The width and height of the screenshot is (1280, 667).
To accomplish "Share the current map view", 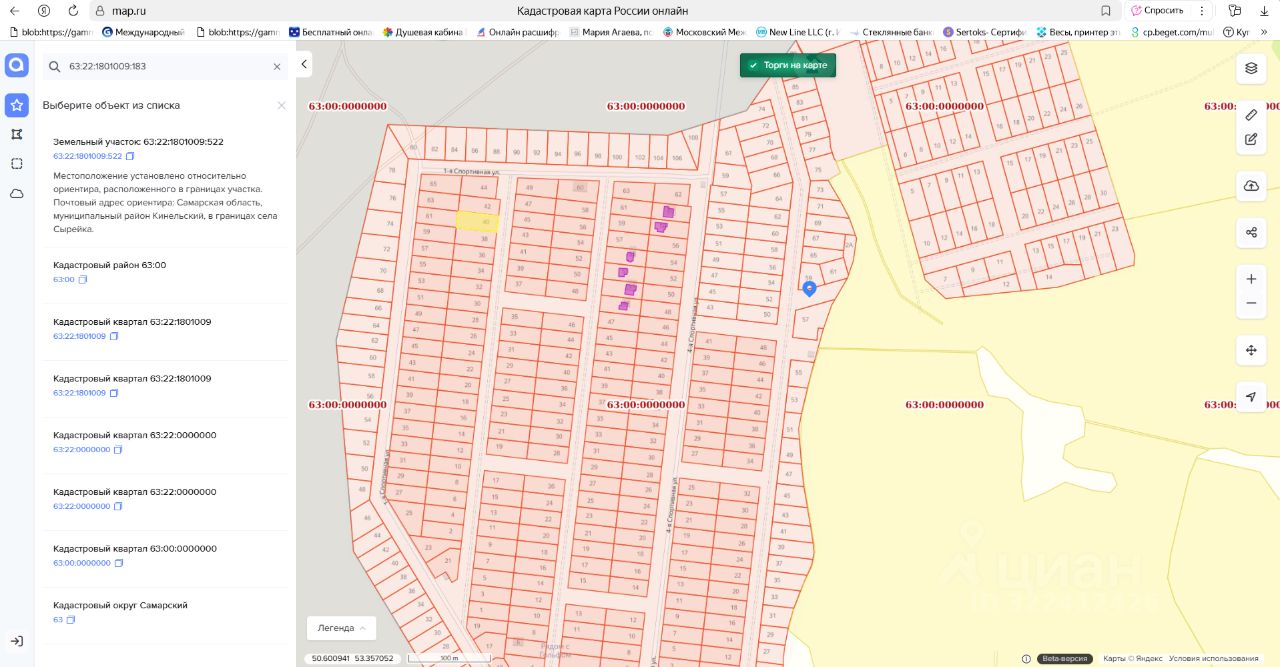I will (x=1251, y=233).
